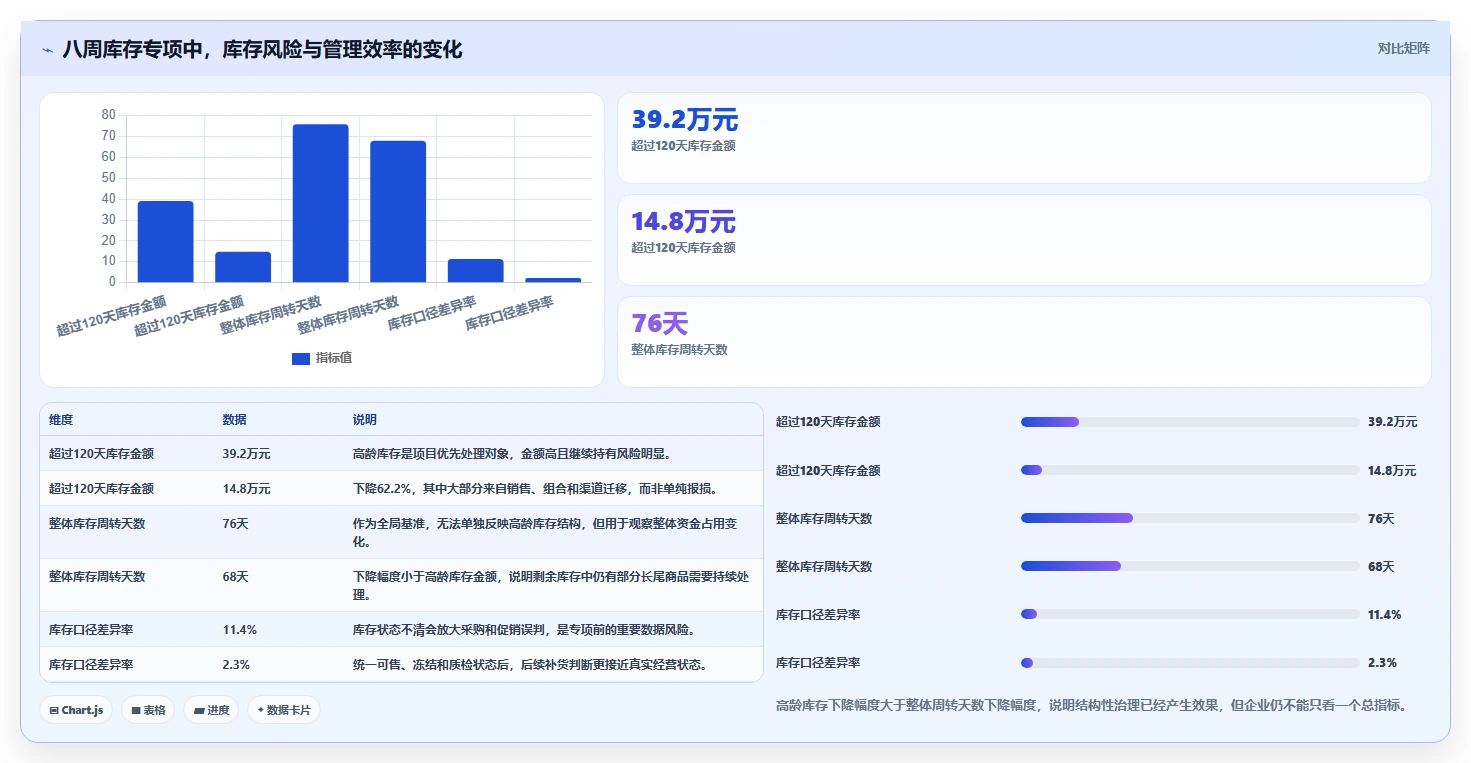1471x763 pixels.
Task: Click the 说明 column header
Action: pyautogui.click(x=365, y=420)
